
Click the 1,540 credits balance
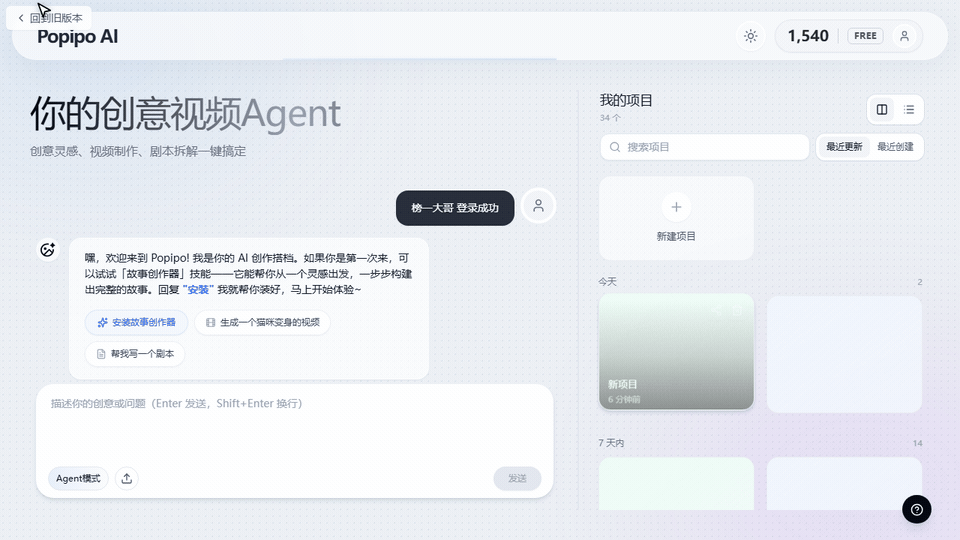808,36
